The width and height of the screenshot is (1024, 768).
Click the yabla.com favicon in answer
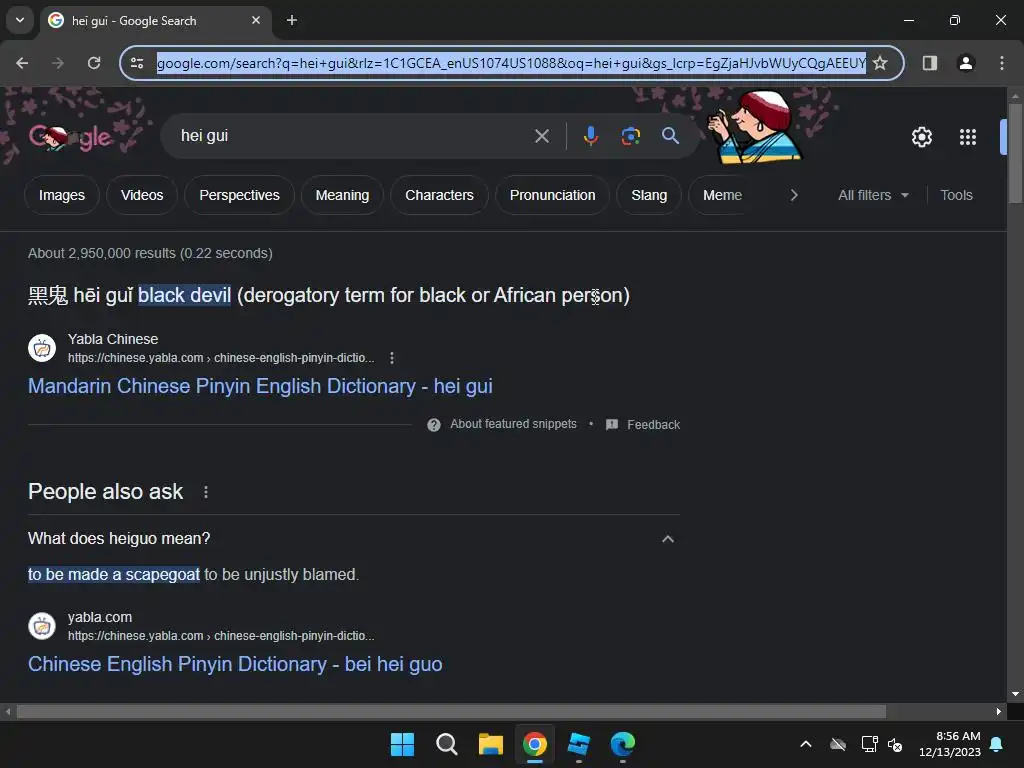42,626
